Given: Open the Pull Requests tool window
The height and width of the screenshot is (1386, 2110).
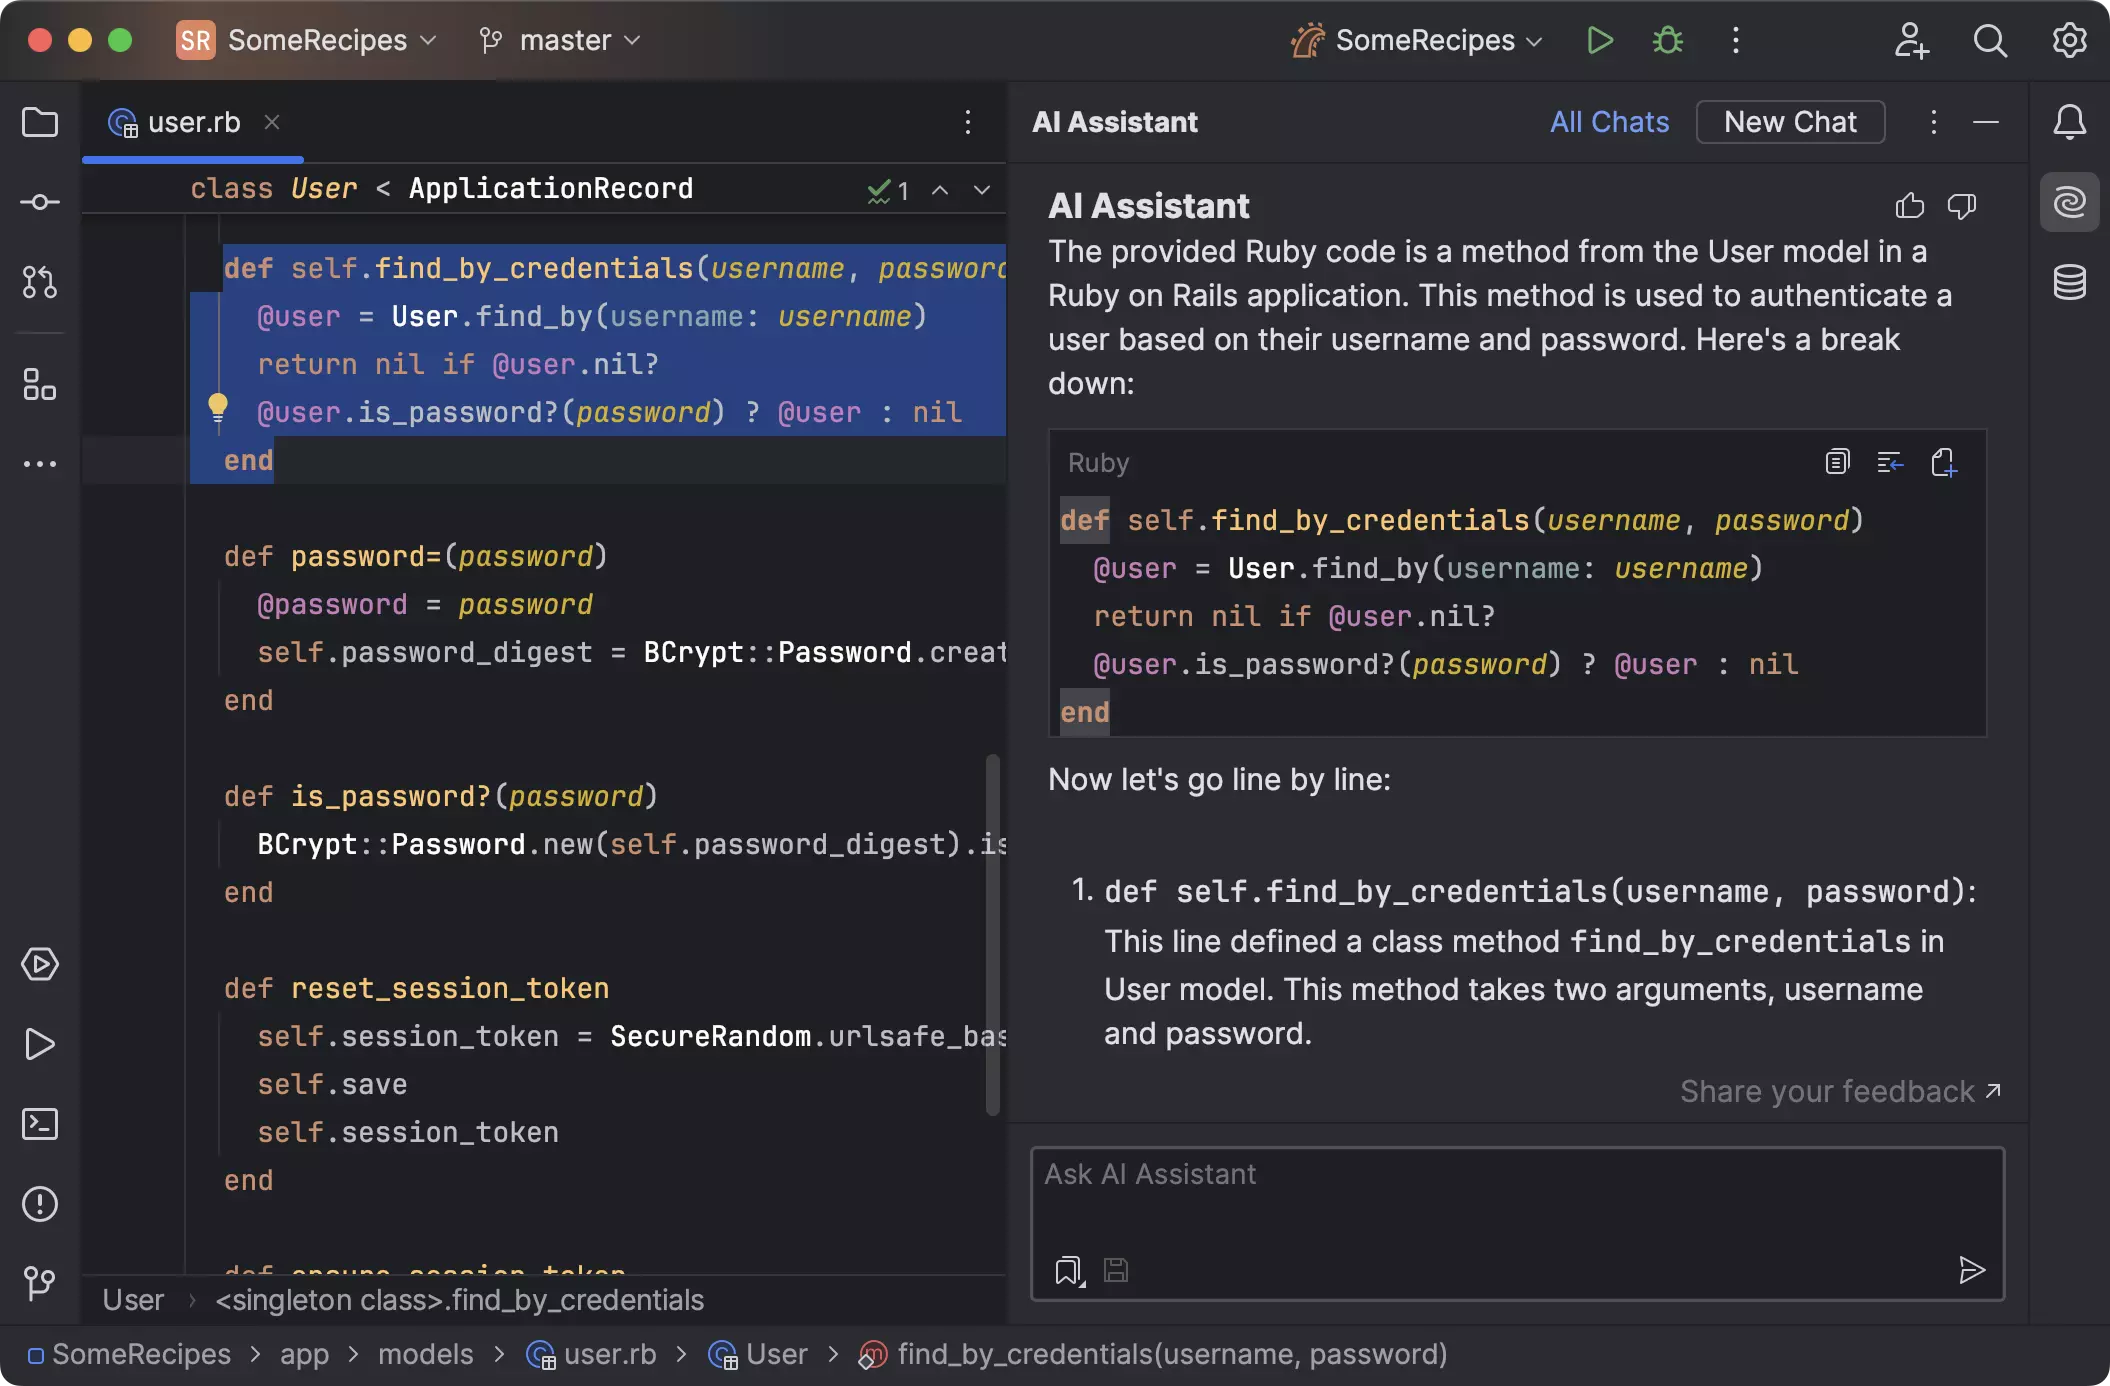Looking at the screenshot, I should click(40, 282).
